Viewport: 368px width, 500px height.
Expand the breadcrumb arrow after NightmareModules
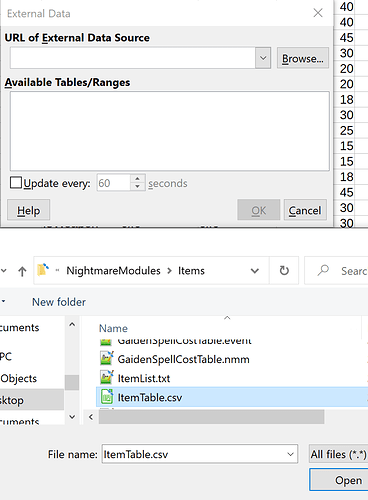click(x=169, y=271)
